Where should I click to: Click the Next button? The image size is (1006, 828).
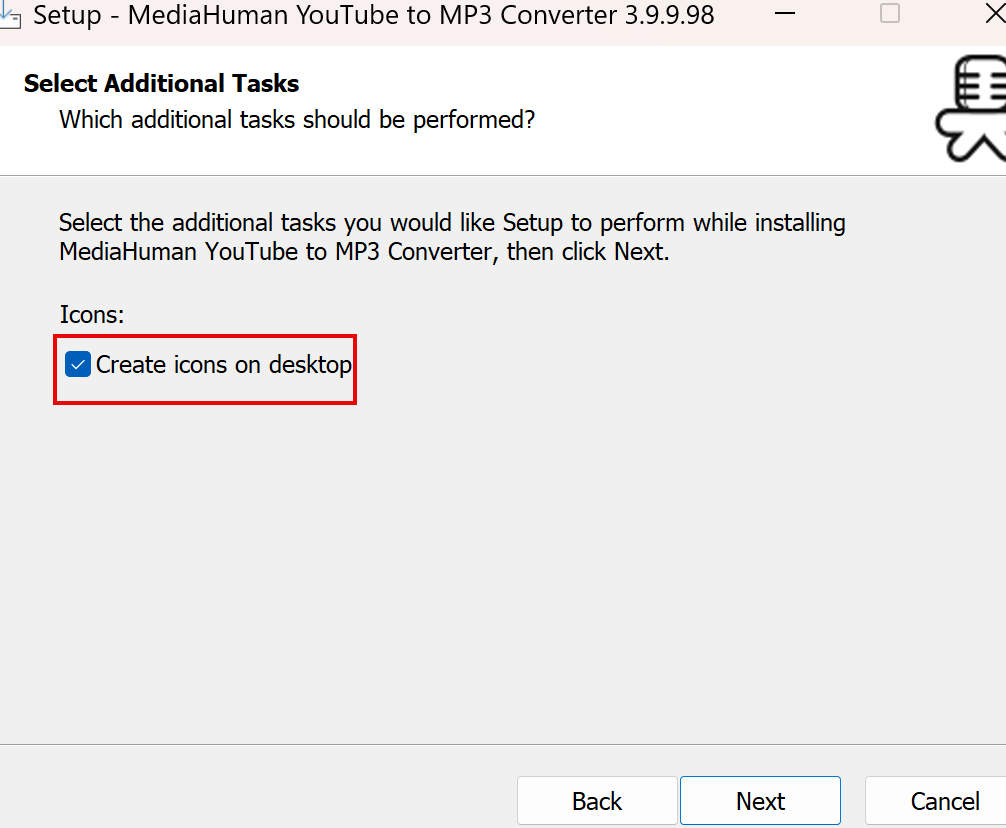pos(760,801)
